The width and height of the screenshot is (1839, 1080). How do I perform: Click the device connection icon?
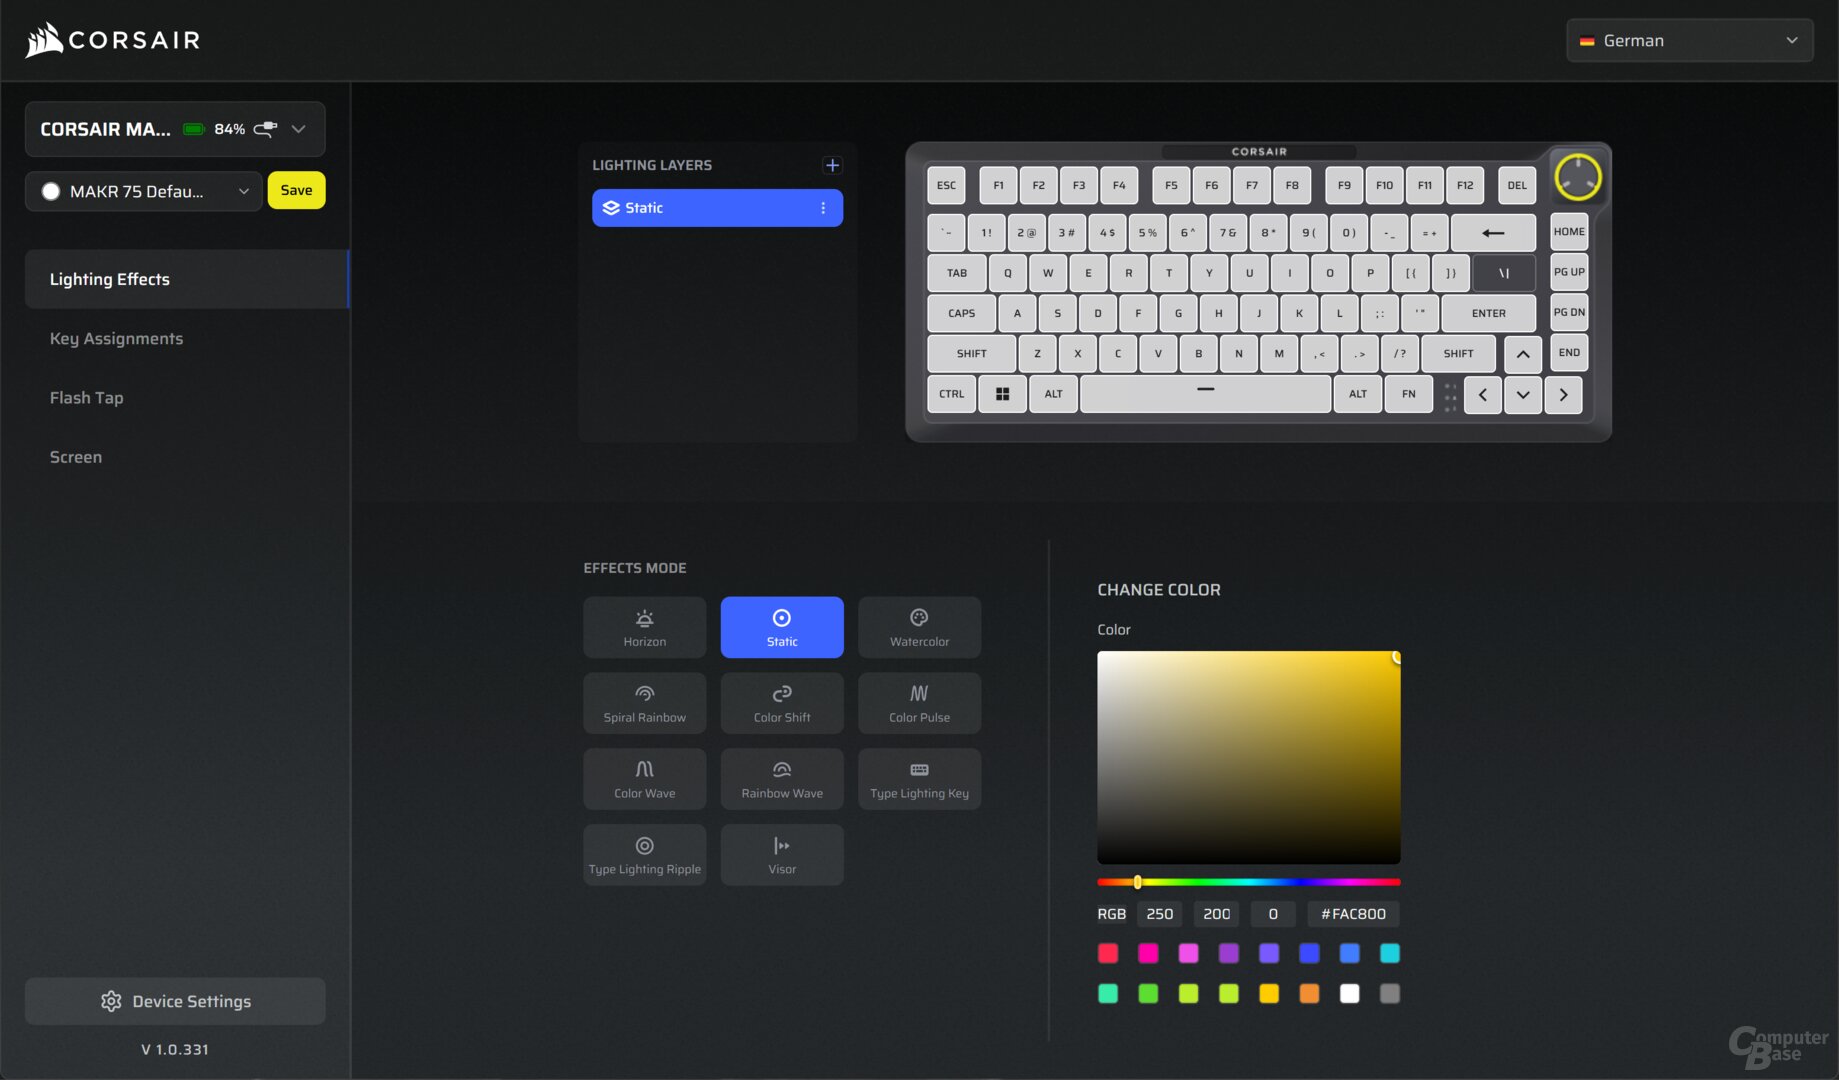tap(265, 129)
